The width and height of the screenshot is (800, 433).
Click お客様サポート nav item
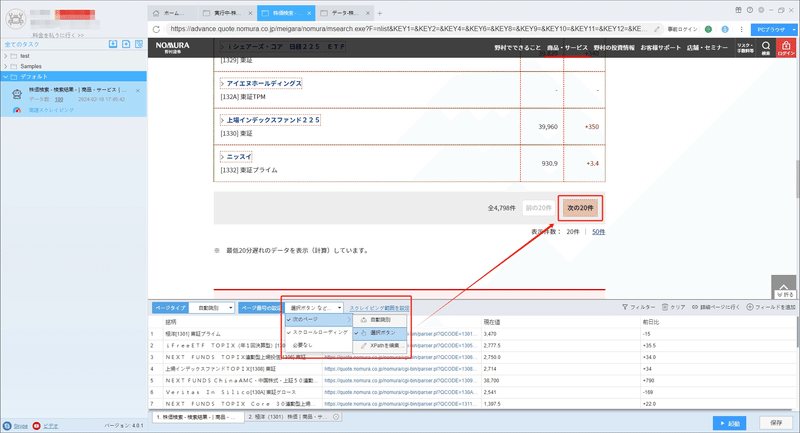tap(660, 47)
